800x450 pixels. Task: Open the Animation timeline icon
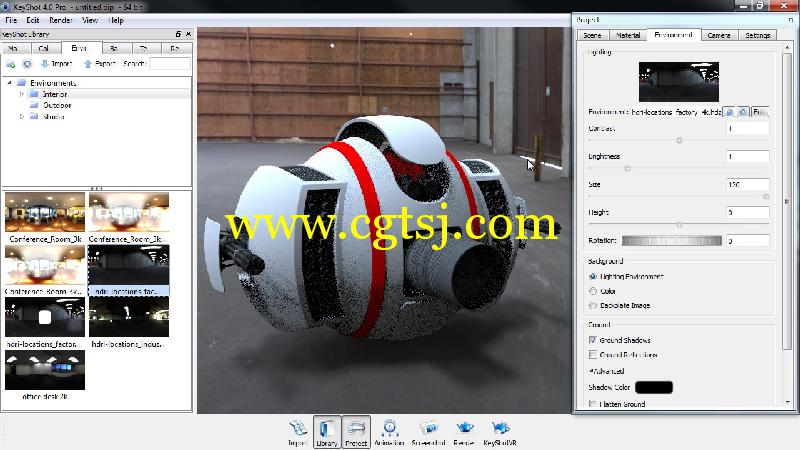click(x=389, y=433)
